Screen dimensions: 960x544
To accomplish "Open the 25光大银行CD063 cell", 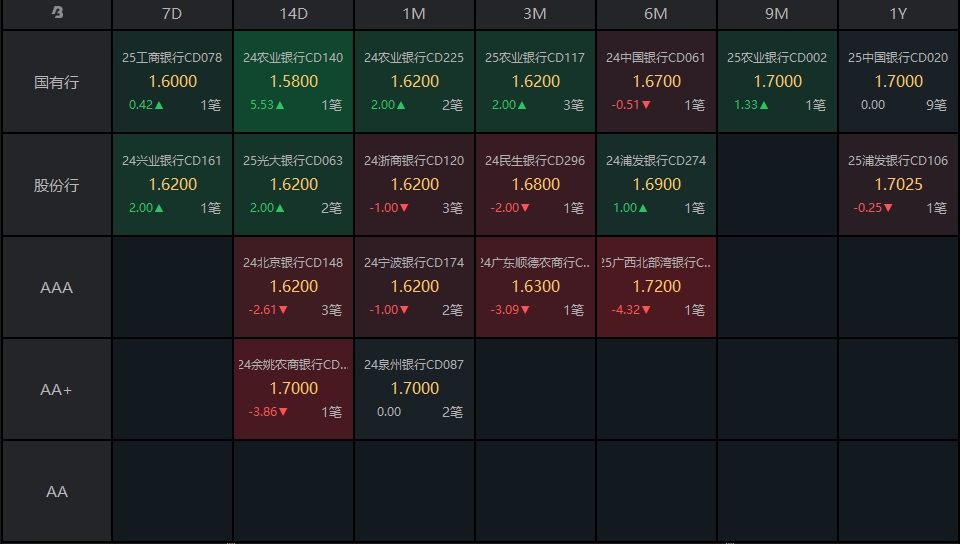I will click(x=293, y=184).
